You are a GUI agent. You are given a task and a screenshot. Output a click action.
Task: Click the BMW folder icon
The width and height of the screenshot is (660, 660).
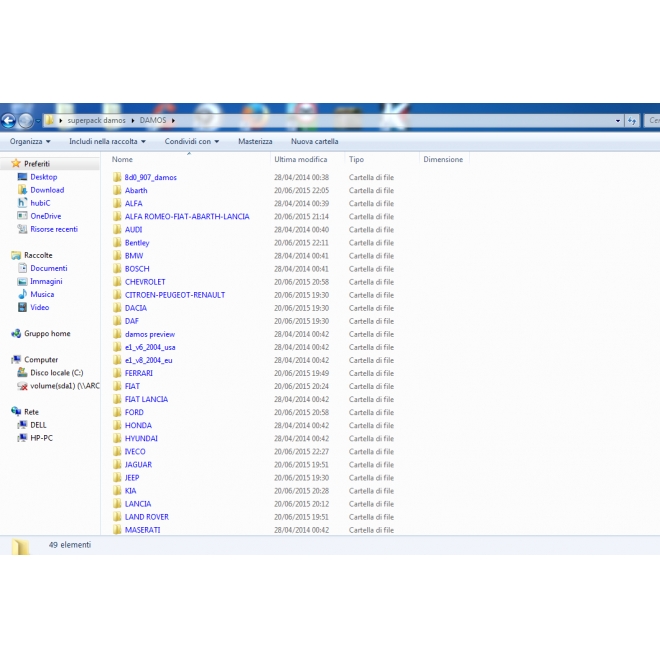[117, 255]
